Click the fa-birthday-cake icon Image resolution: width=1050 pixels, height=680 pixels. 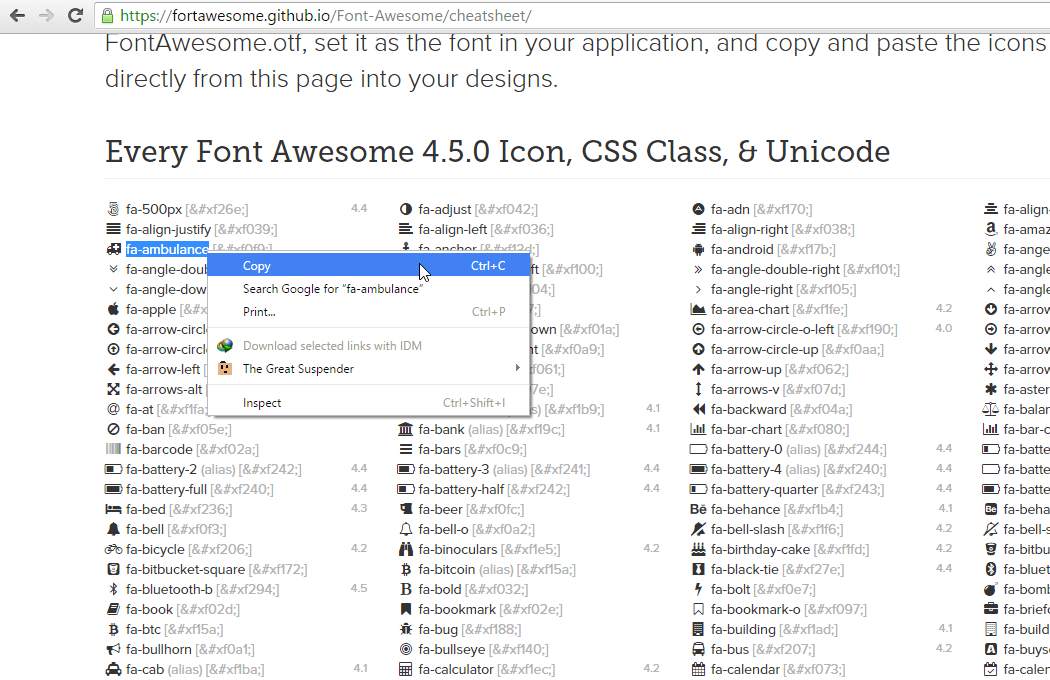698,549
